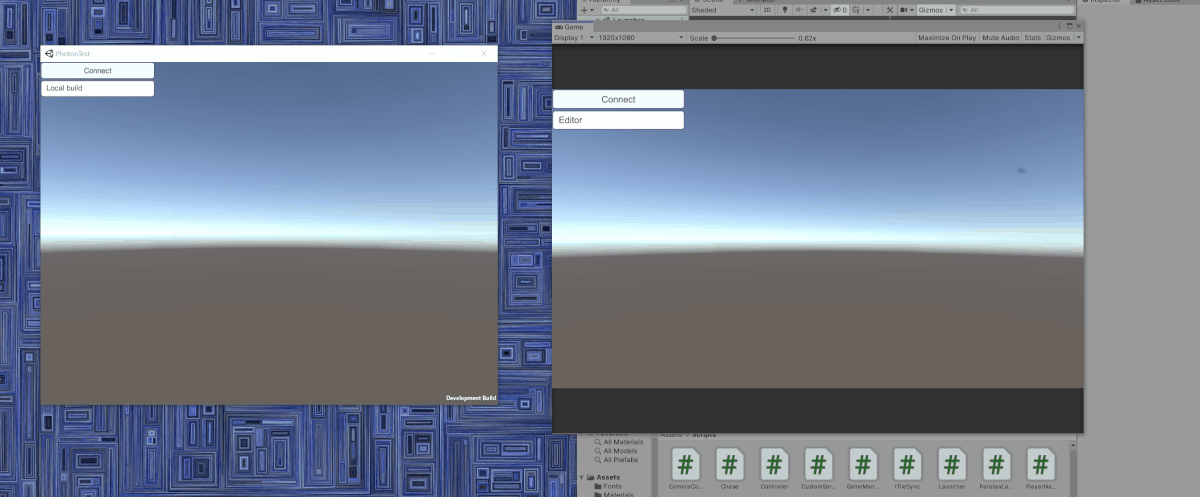Viewport: 1200px width, 497px height.
Task: Open the Shaded draw mode dropdown
Action: point(723,10)
